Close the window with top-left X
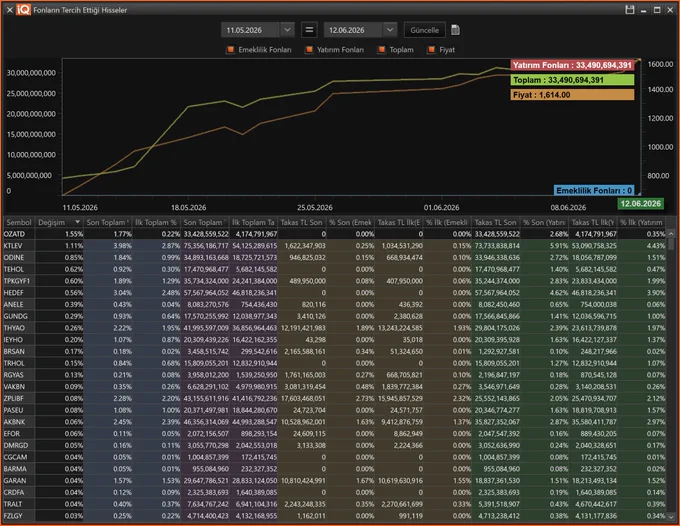Viewport: 680px width, 526px height. click(x=10, y=10)
